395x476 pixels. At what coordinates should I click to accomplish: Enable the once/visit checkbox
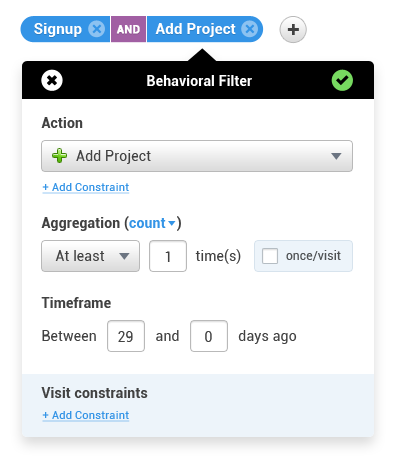coord(270,256)
